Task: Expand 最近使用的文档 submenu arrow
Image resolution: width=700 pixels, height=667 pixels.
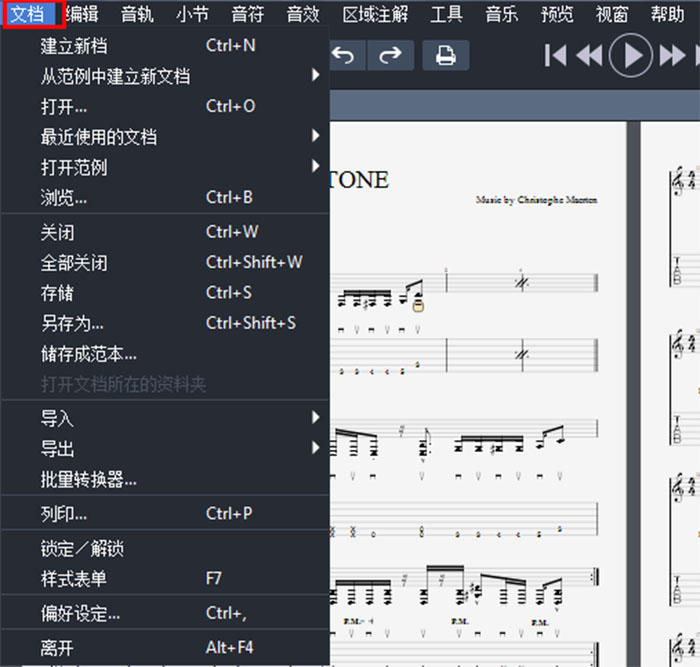Action: (x=316, y=136)
